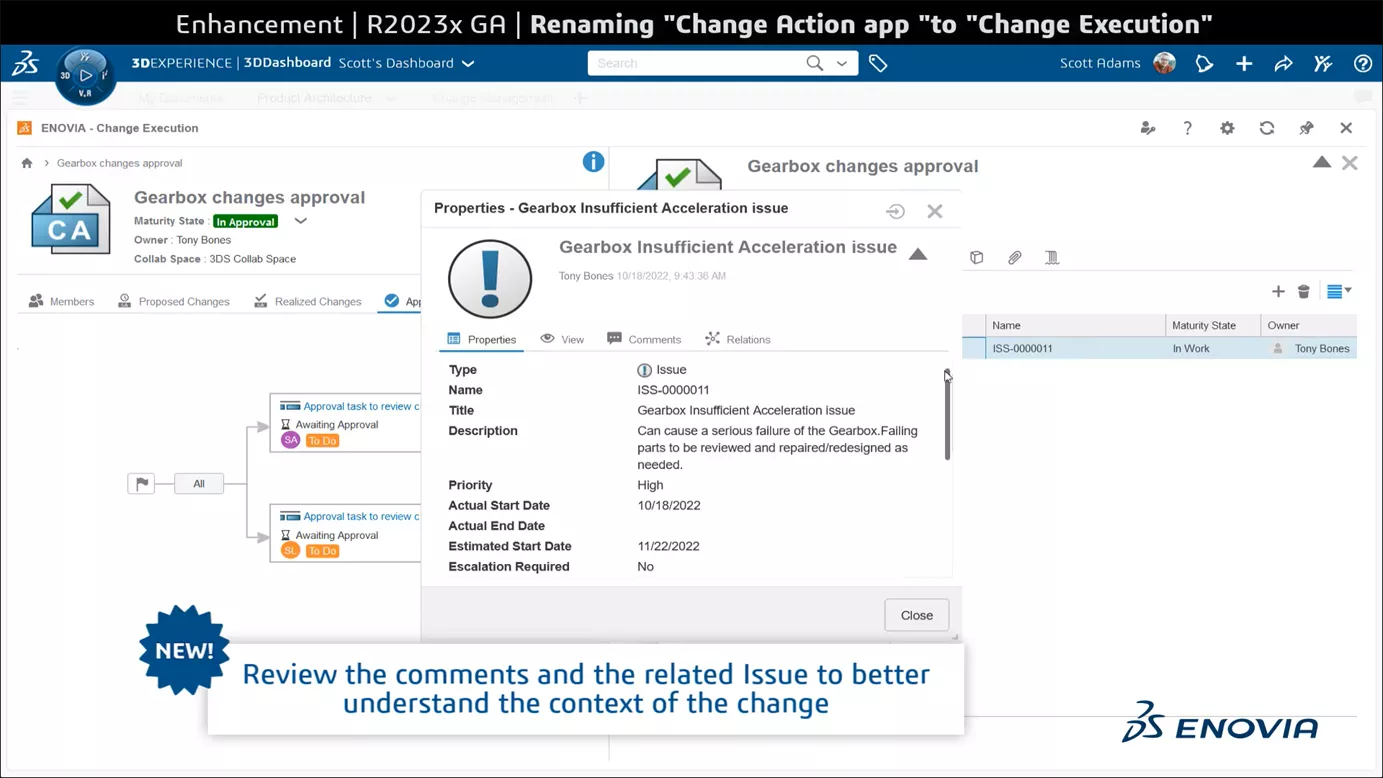Click the ISS-0000011 name value
The height and width of the screenshot is (778, 1383).
(673, 390)
